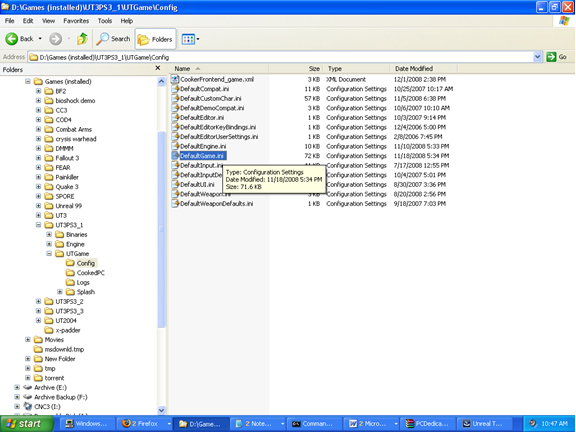Screen dimensions: 576x433
Task: Open the Help menu
Action: [127, 21]
